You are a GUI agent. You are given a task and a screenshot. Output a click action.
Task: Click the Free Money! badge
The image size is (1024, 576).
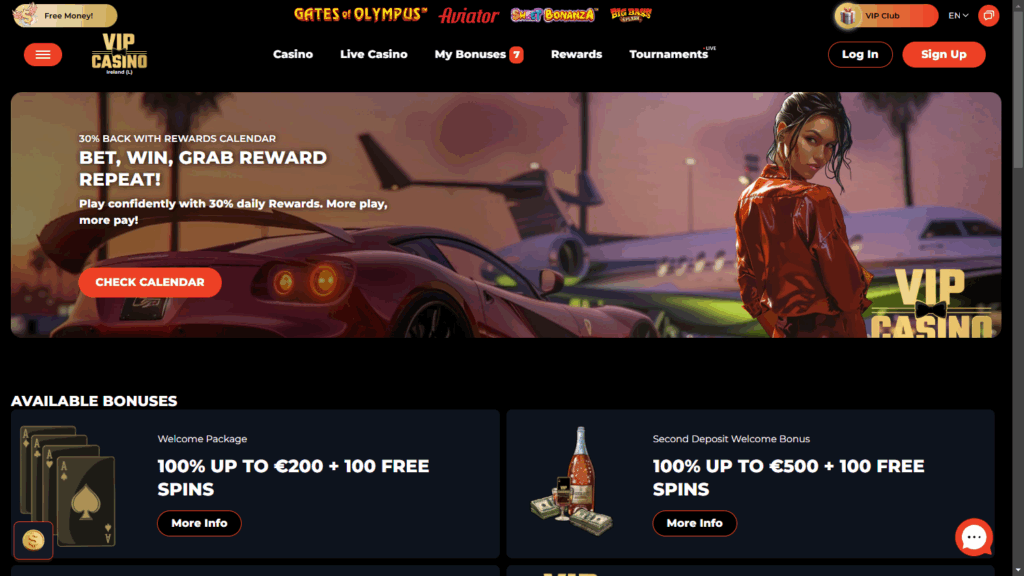(x=65, y=15)
